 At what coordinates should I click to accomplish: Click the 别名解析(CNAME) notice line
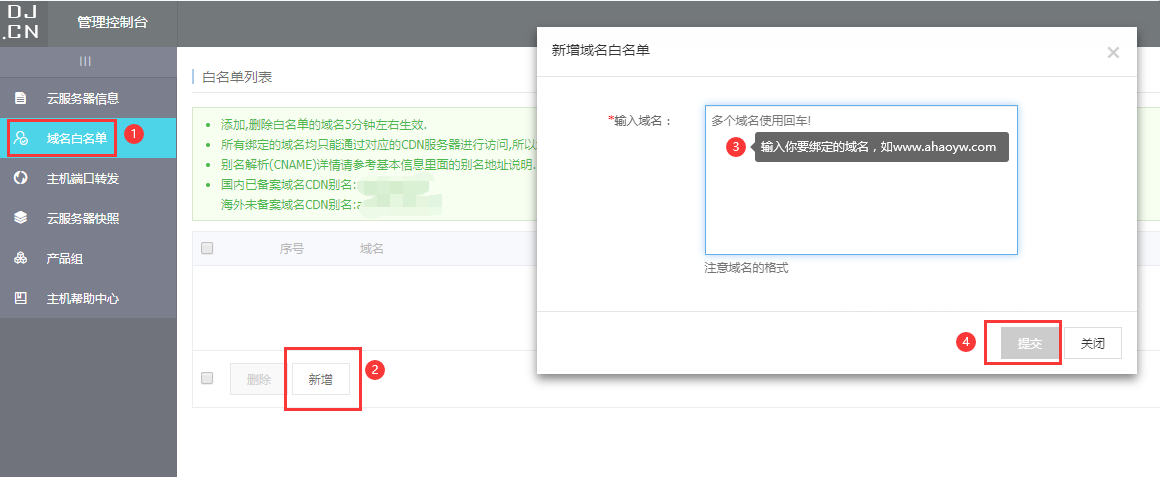(378, 164)
